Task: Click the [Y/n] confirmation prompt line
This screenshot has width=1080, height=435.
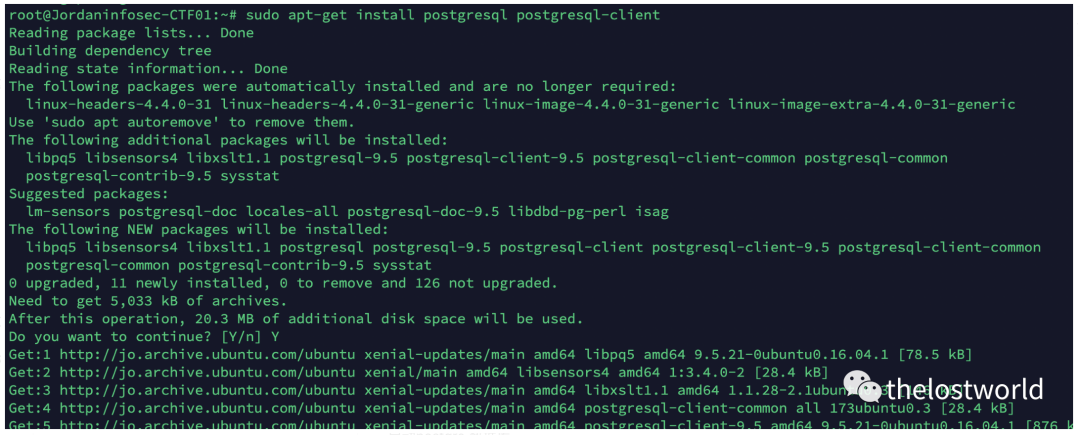Action: (x=144, y=337)
